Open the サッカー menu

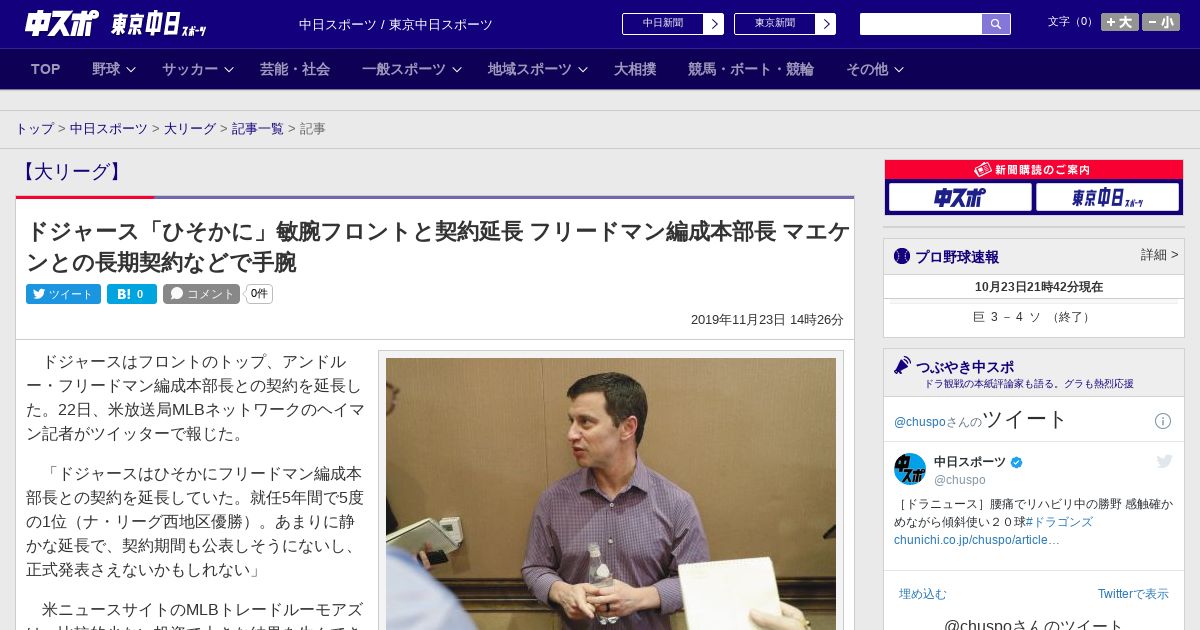[190, 69]
